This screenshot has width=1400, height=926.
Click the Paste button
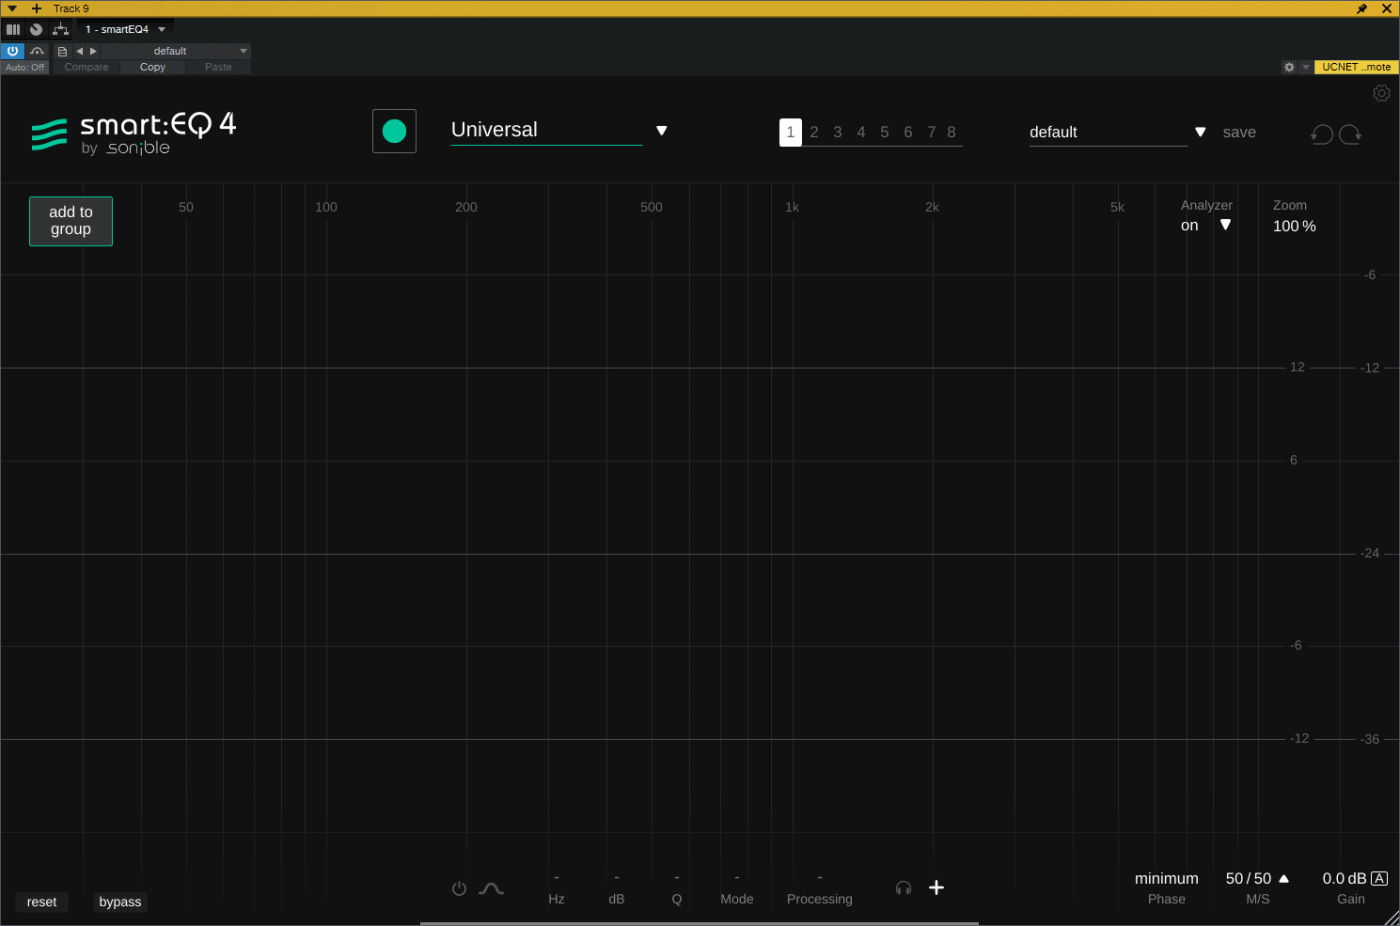click(218, 67)
